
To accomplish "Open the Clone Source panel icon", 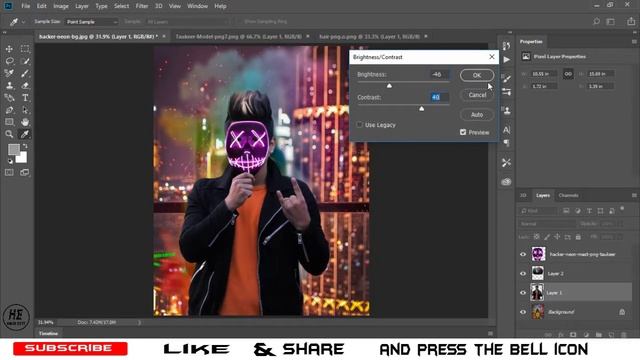I will (507, 111).
